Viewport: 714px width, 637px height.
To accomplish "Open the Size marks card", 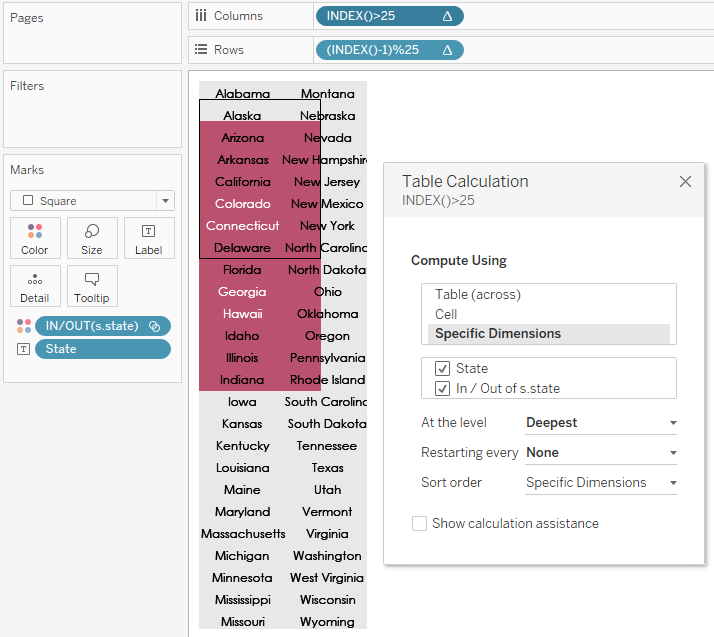I will click(x=92, y=238).
